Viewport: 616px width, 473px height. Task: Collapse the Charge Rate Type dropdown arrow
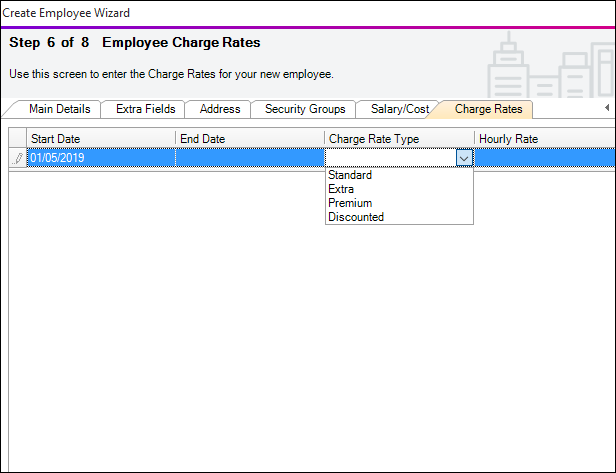[x=464, y=158]
